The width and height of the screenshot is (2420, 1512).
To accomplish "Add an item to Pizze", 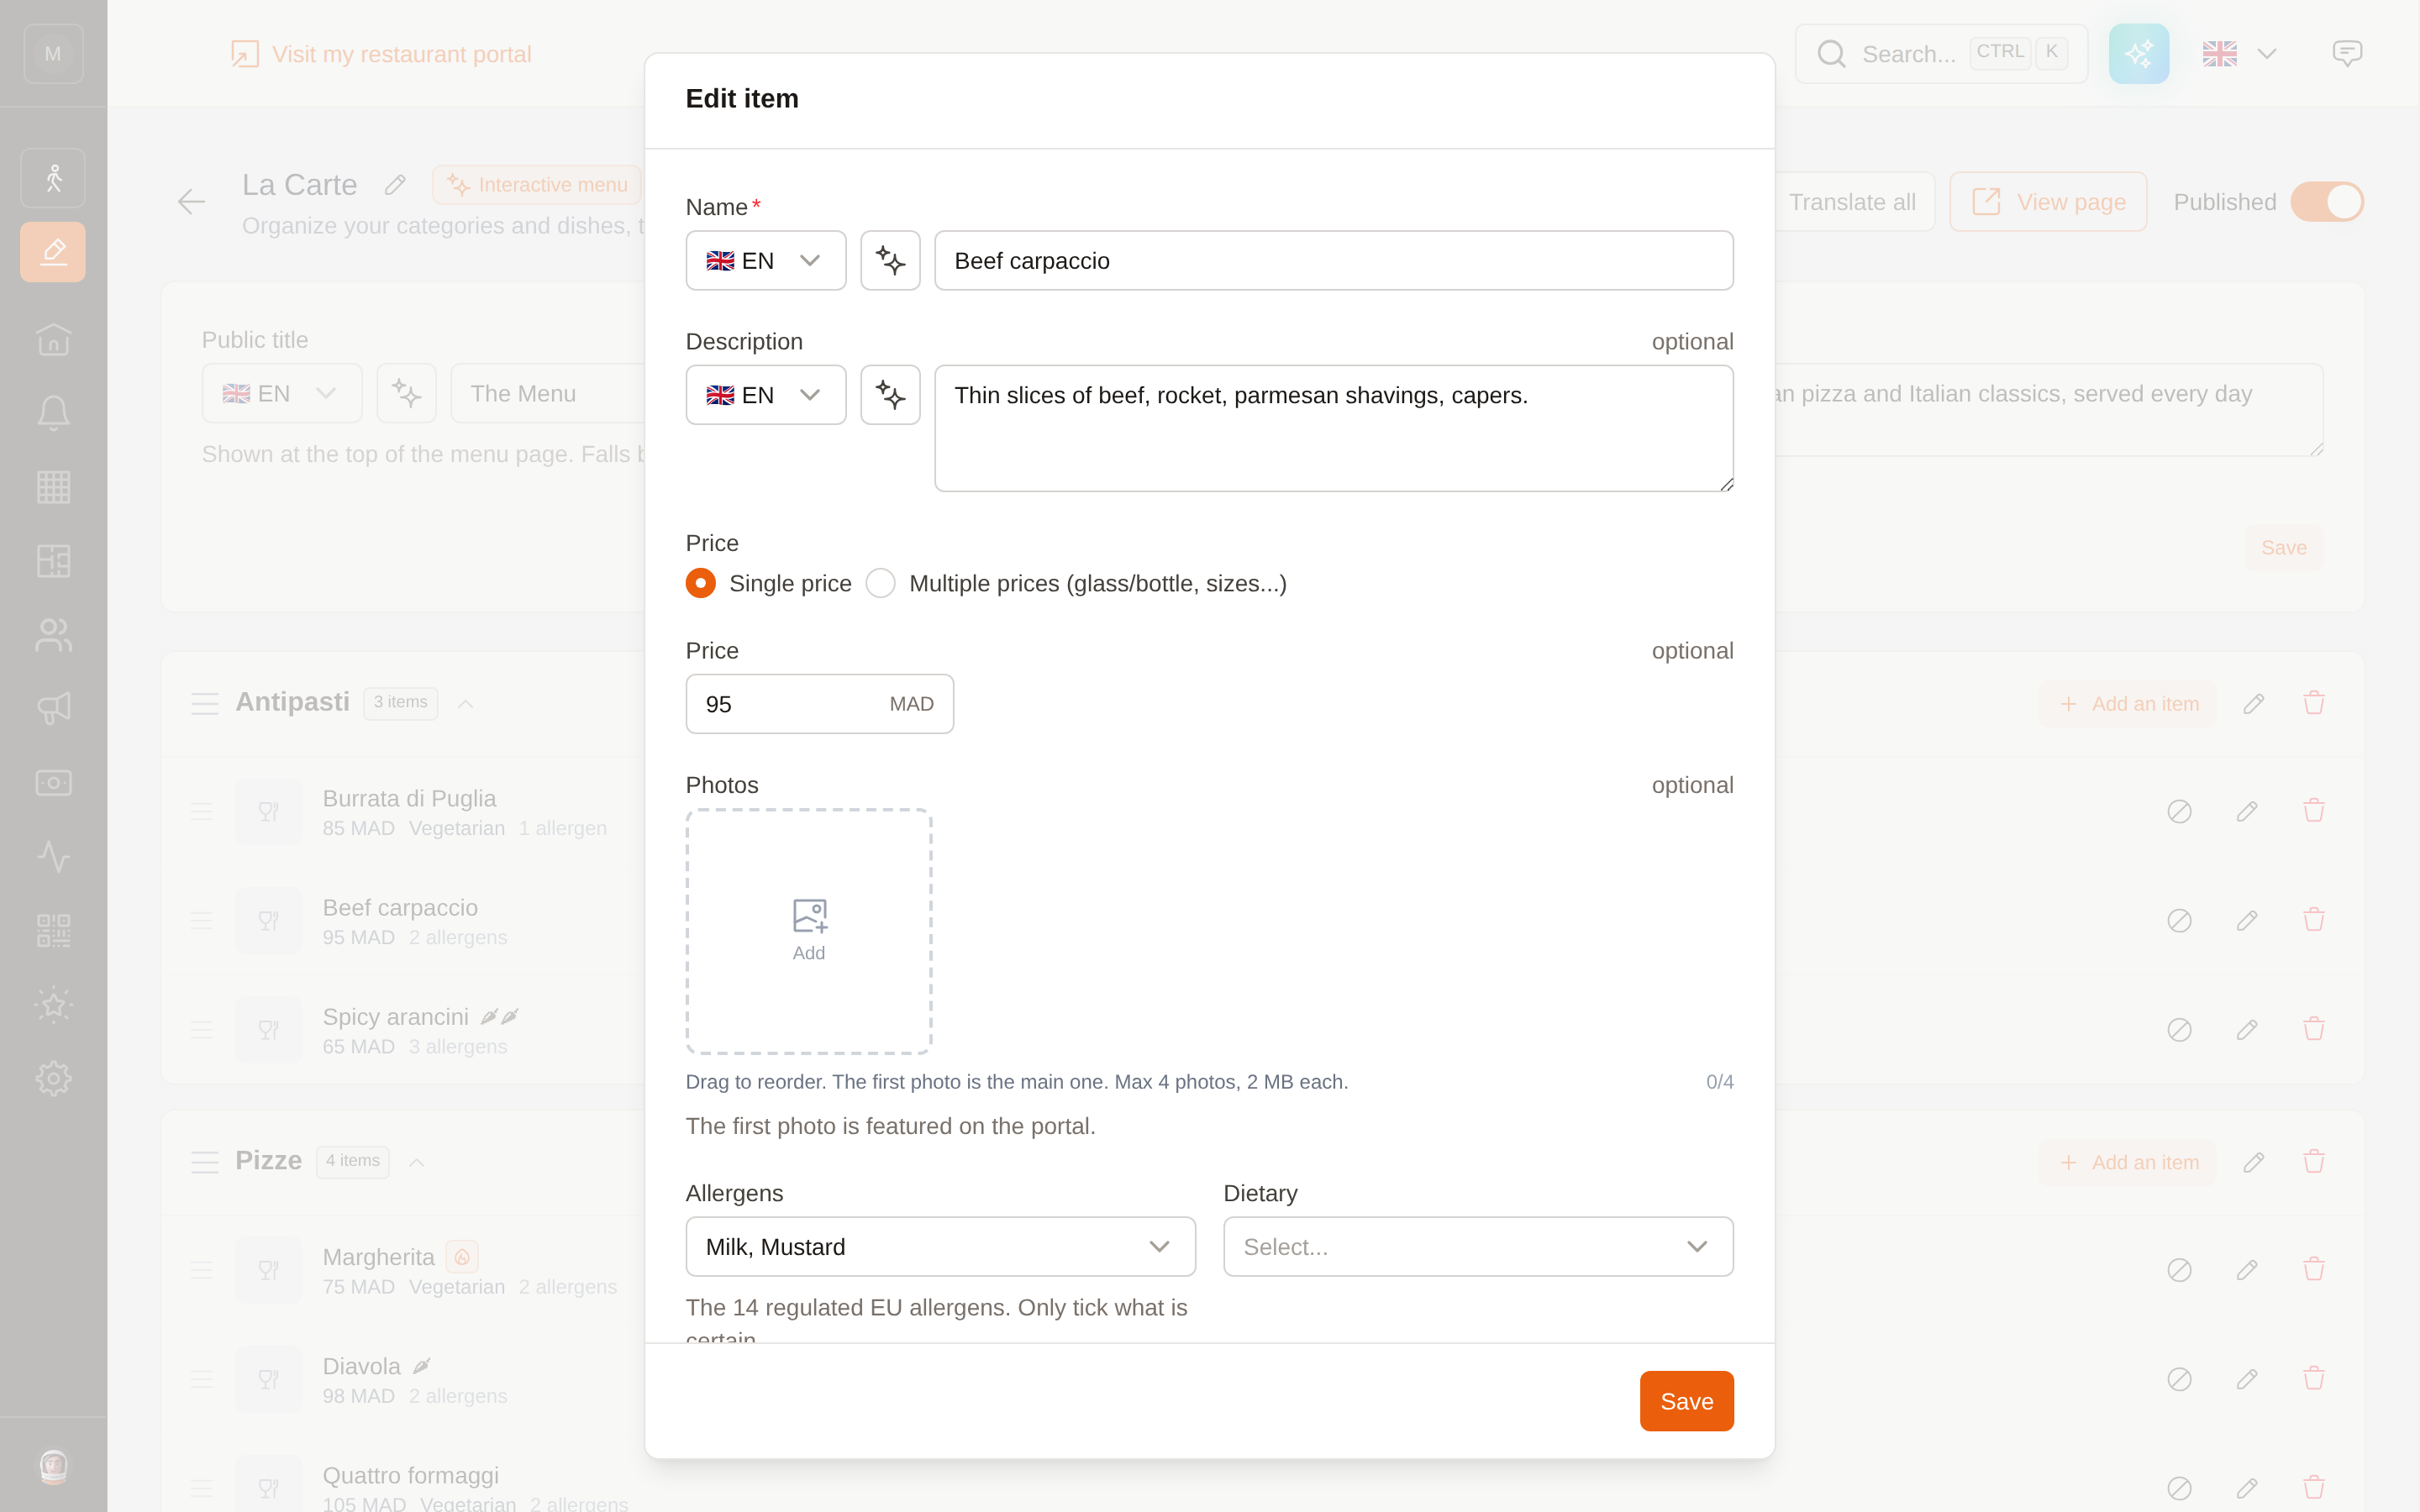I will [x=2129, y=1163].
